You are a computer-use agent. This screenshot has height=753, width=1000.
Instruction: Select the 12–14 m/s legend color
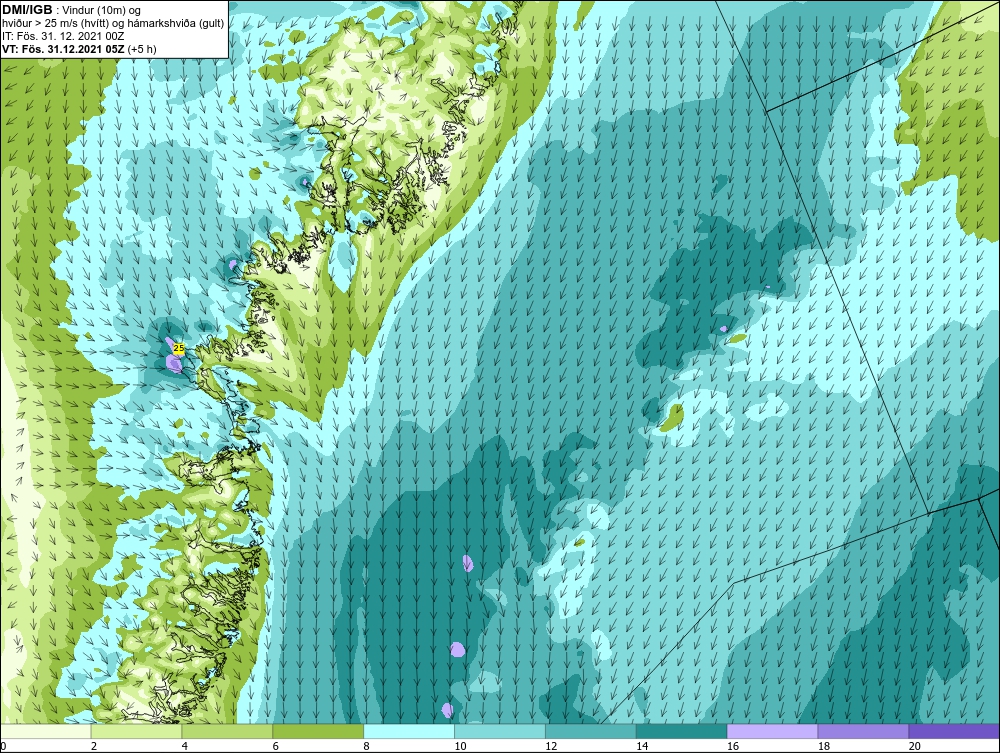pos(591,731)
